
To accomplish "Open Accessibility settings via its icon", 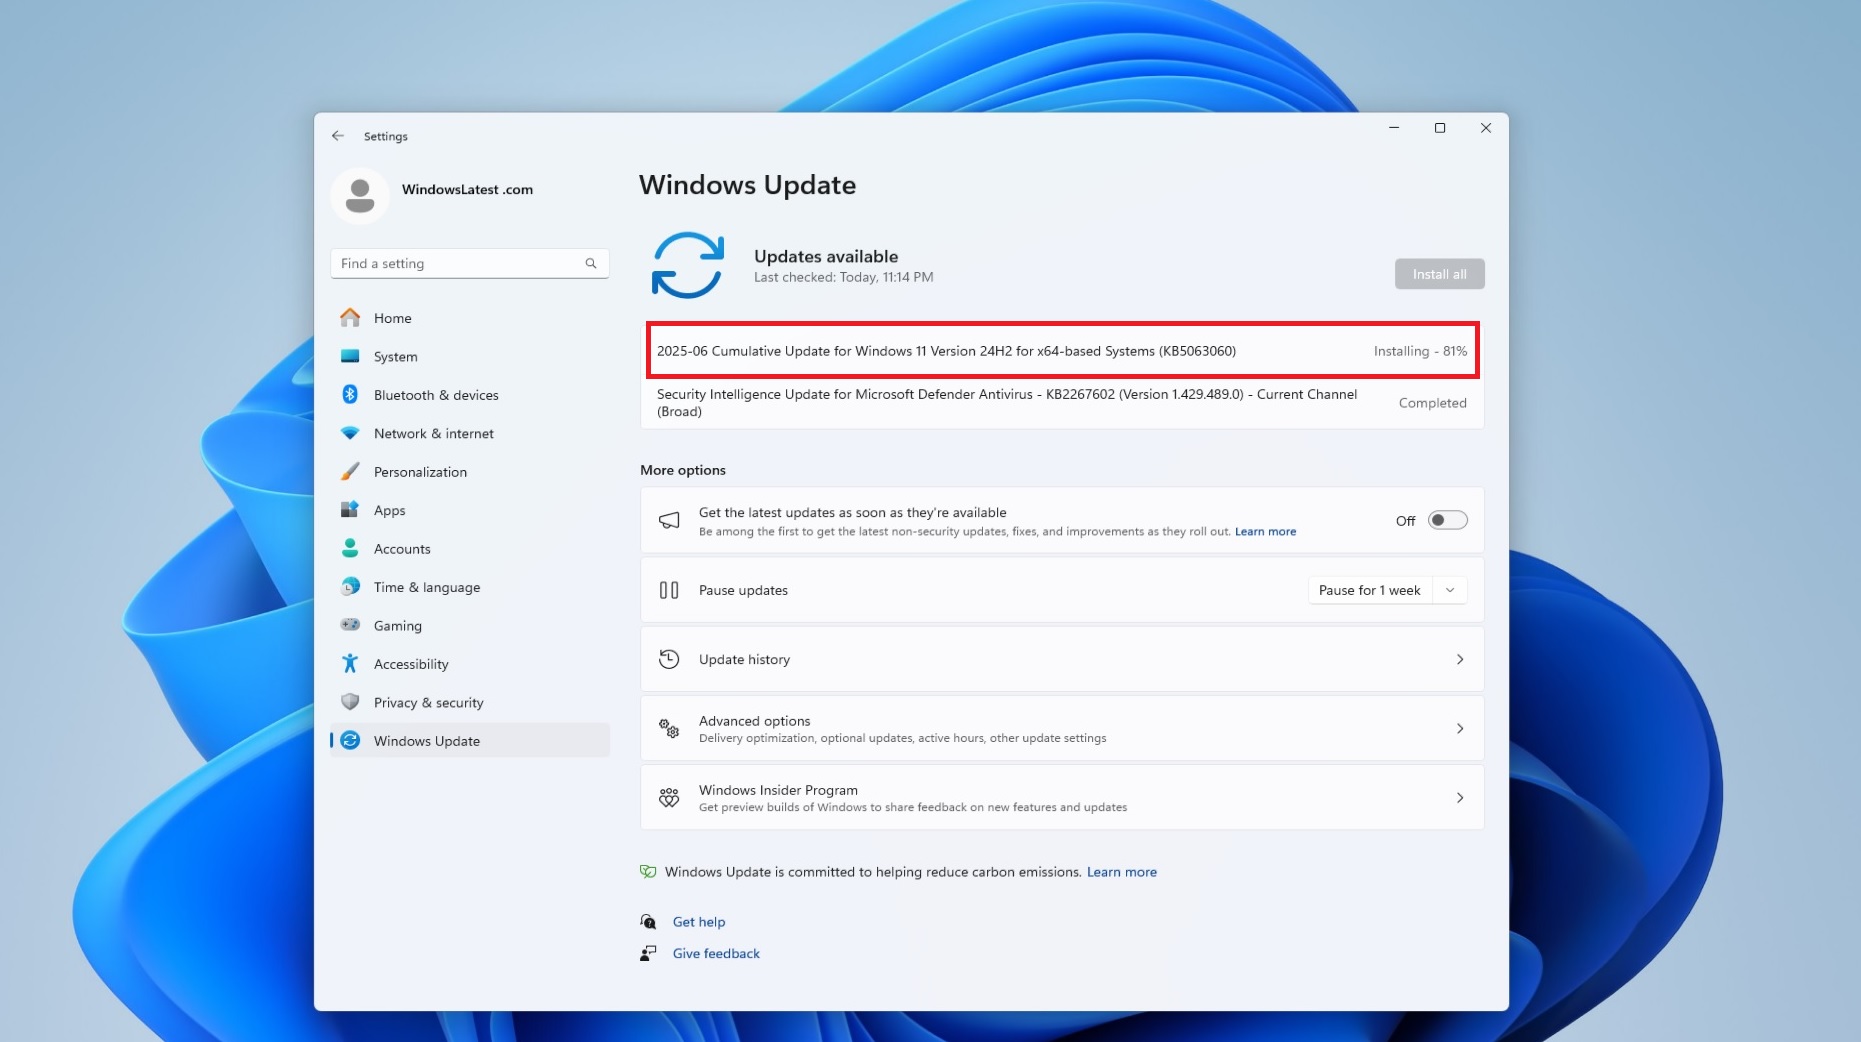I will pos(350,663).
